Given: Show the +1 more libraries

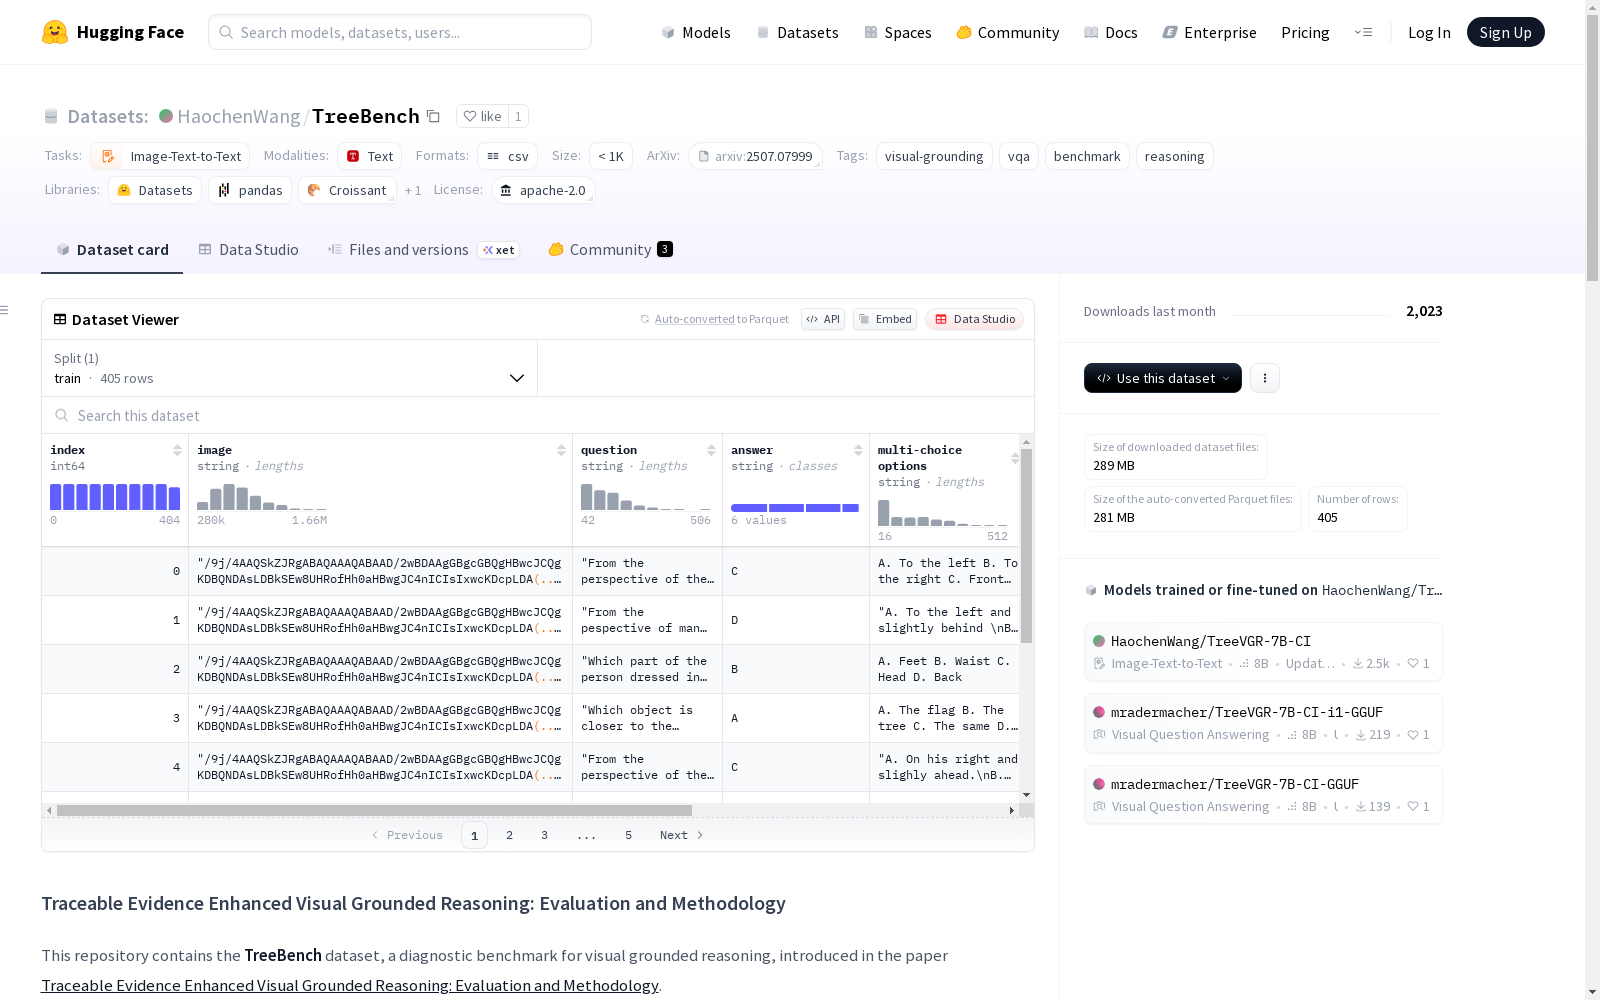Looking at the screenshot, I should coord(413,190).
